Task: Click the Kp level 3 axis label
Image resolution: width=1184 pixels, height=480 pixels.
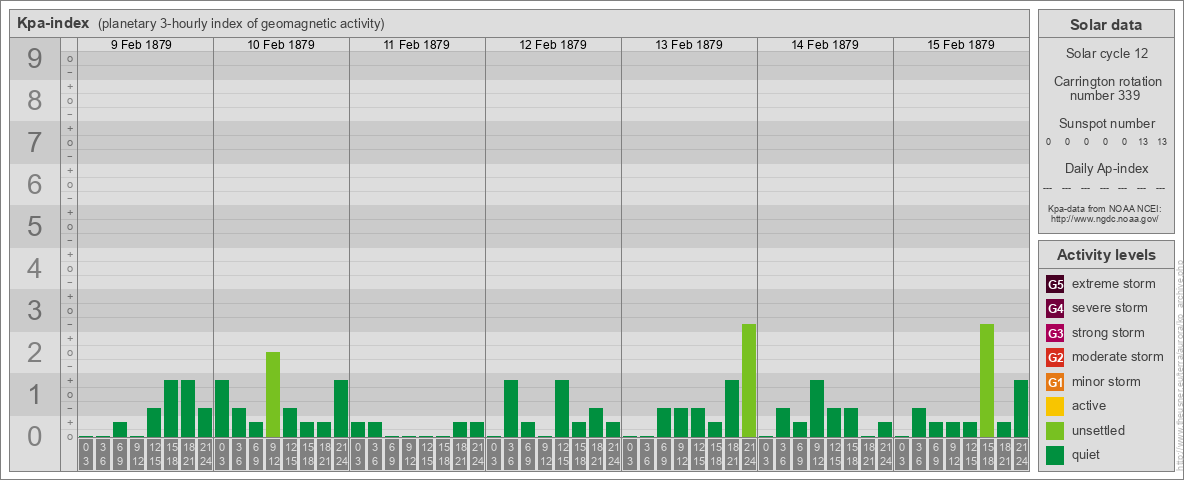Action: [x=35, y=310]
